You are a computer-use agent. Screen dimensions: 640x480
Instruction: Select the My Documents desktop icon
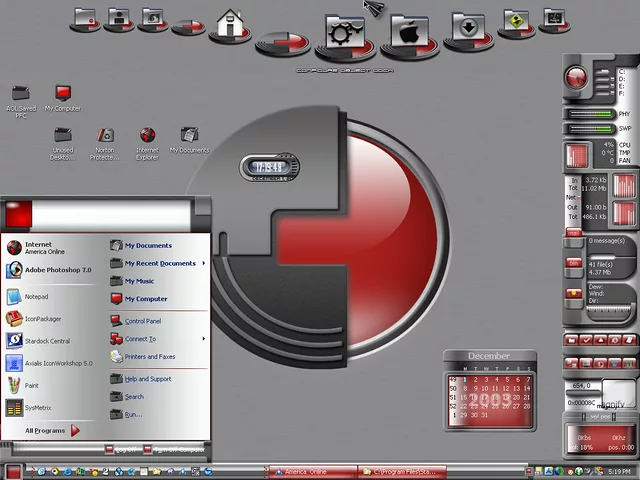189,140
